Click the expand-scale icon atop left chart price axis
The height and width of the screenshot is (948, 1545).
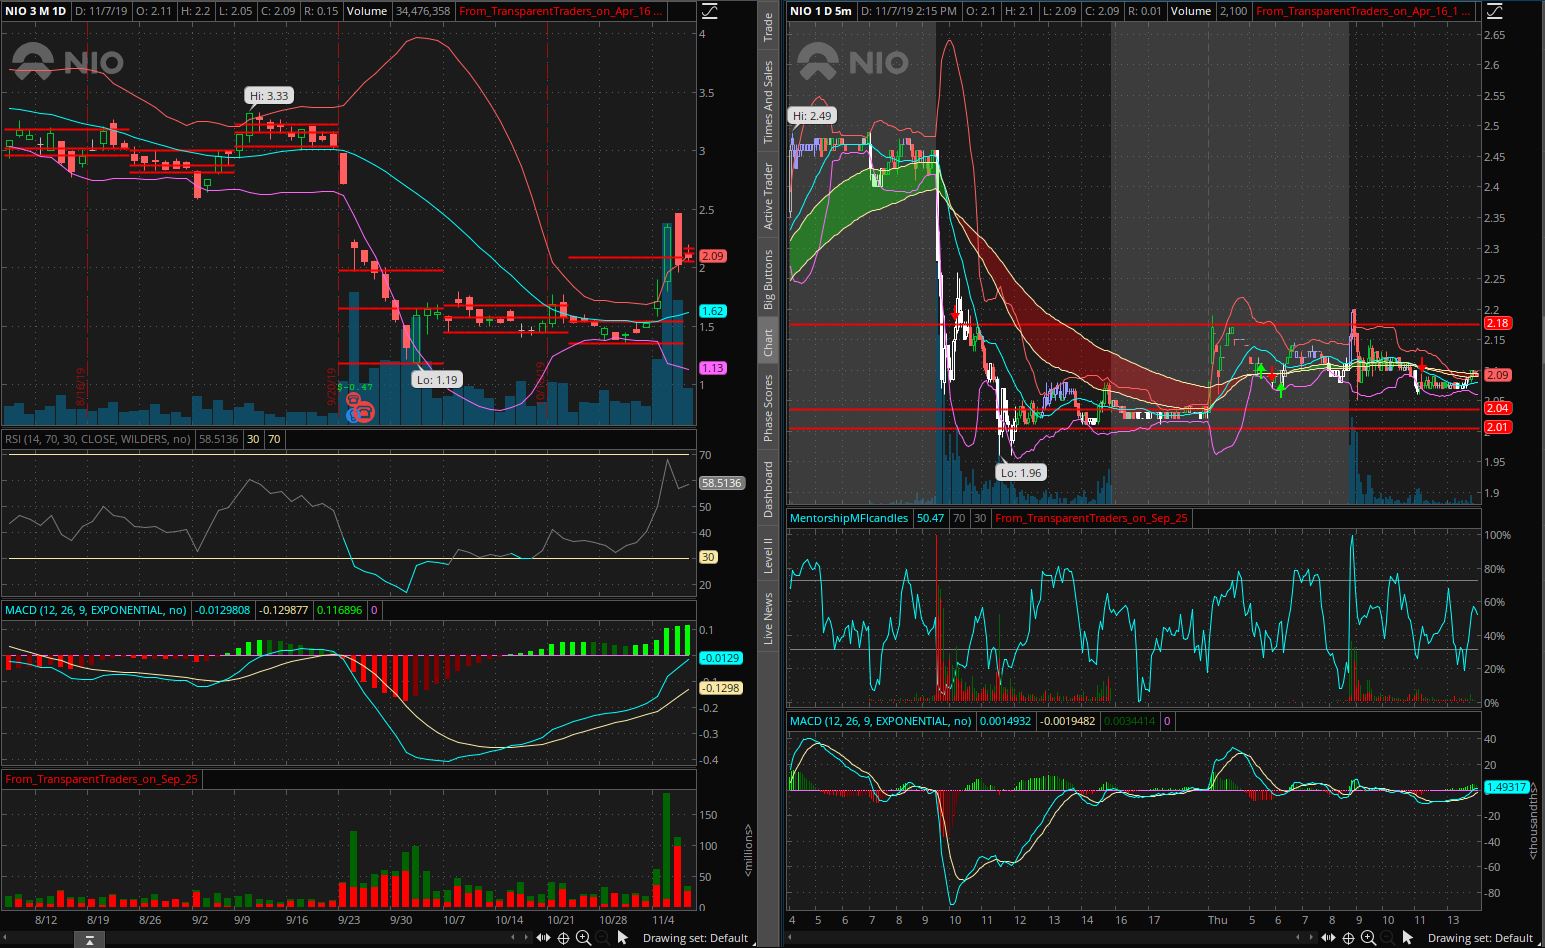tap(709, 12)
